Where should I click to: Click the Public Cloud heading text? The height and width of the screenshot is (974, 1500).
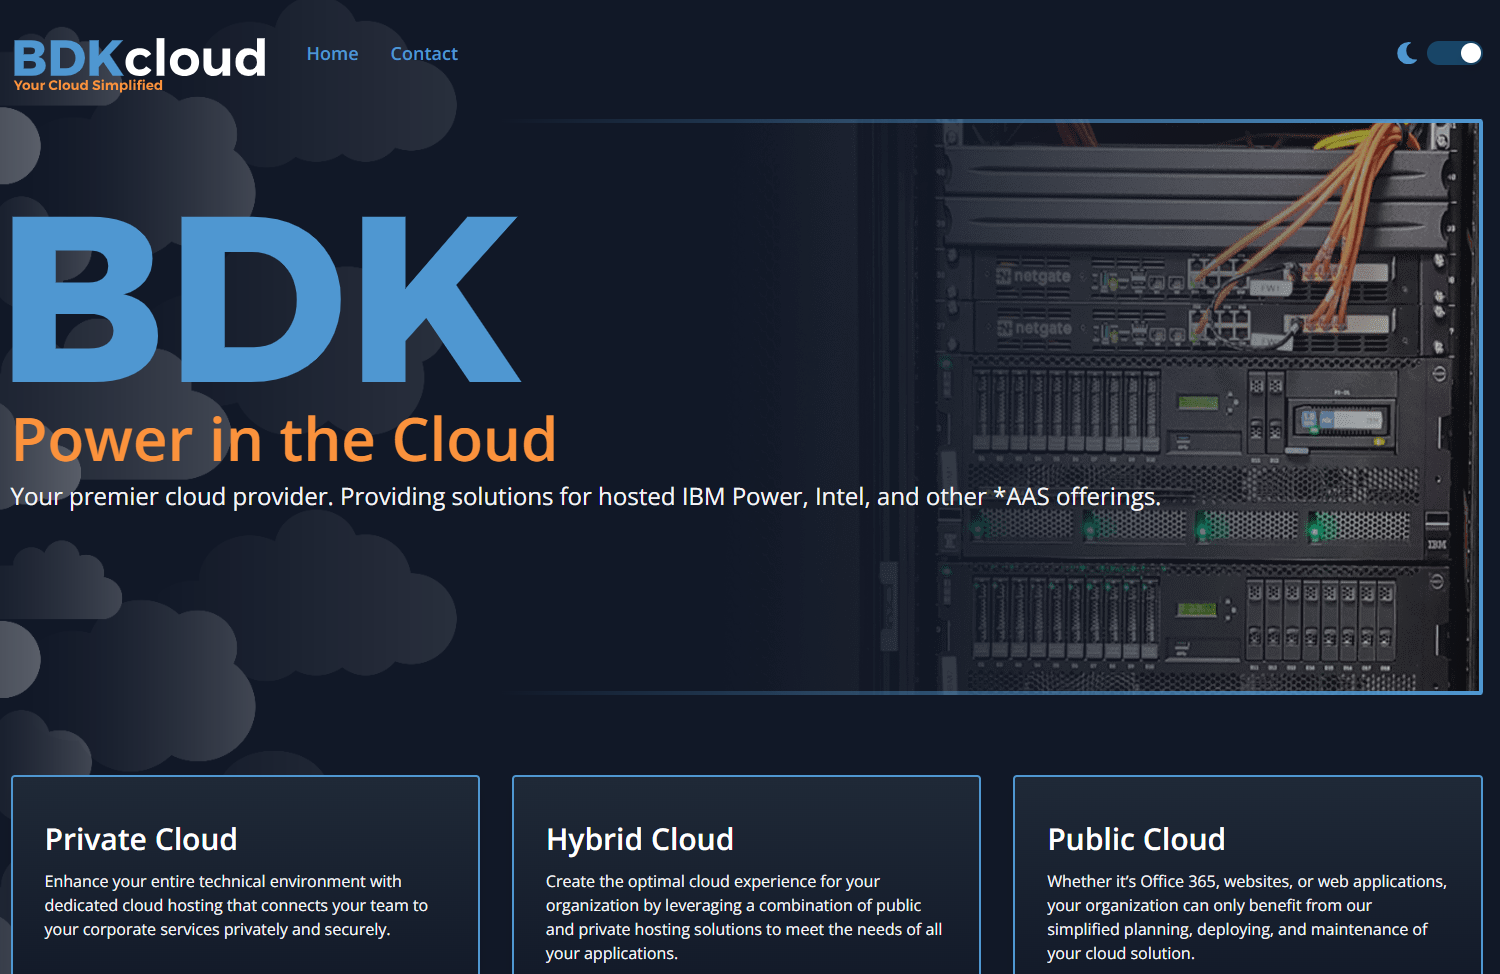click(1136, 840)
